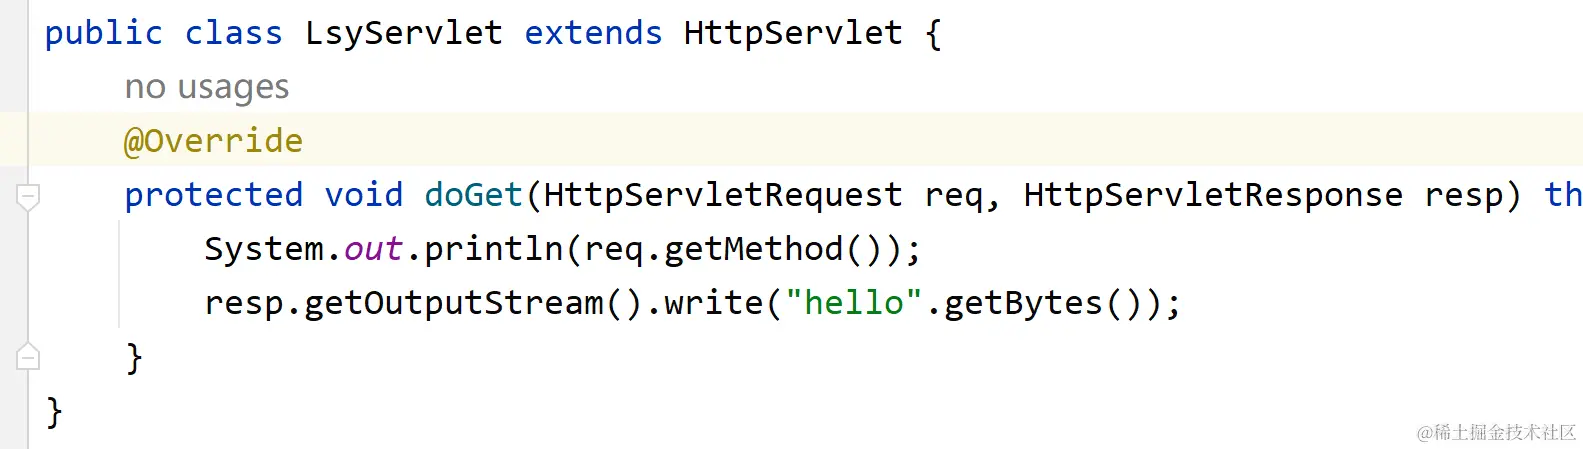Click the @Override annotation
The width and height of the screenshot is (1583, 449).
213,141
